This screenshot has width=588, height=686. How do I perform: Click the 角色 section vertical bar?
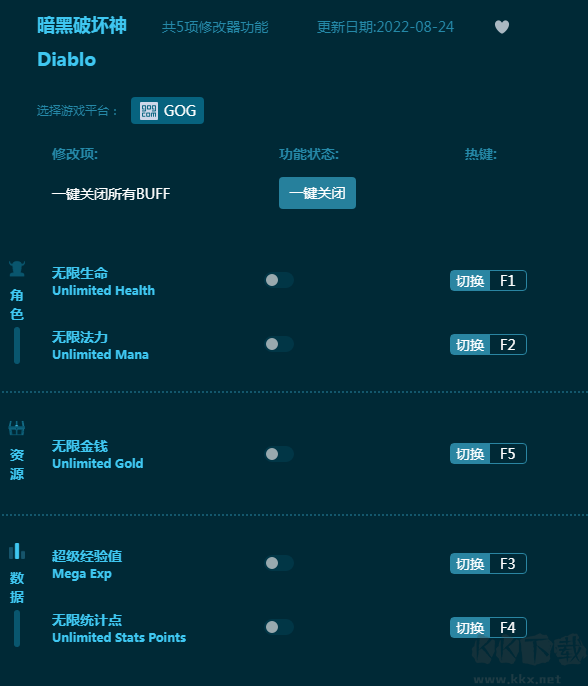pyautogui.click(x=17, y=346)
